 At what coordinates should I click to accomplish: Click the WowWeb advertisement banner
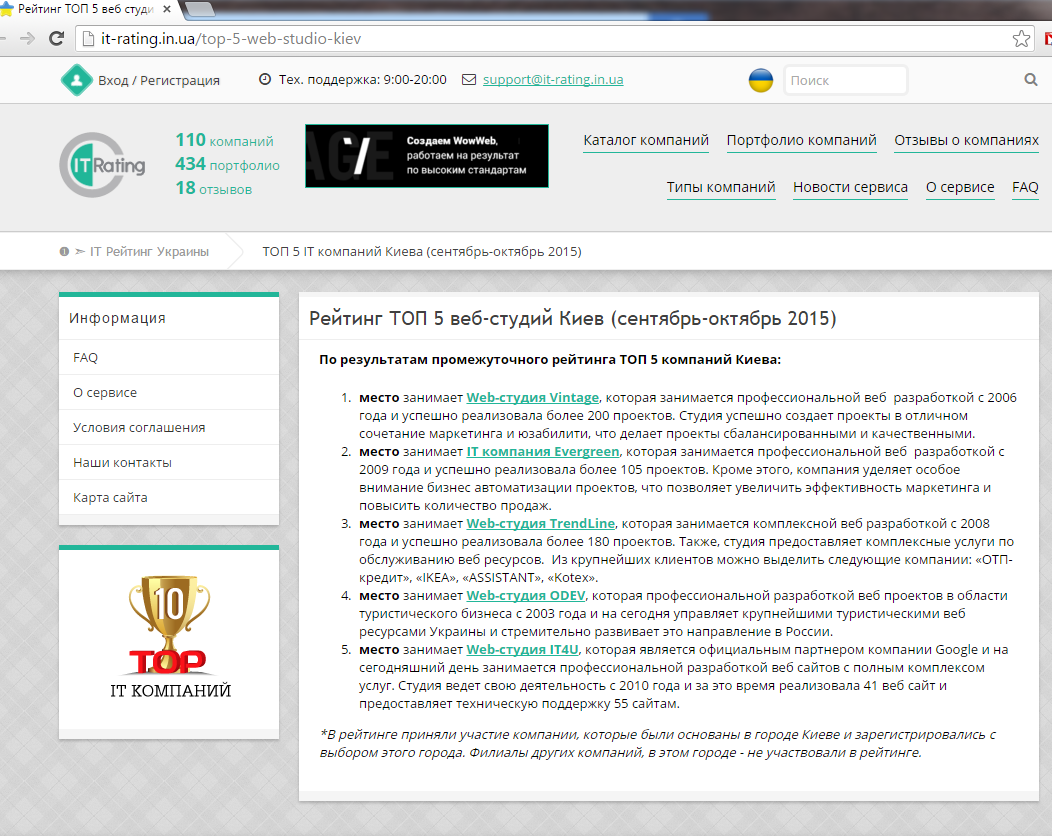(427, 156)
